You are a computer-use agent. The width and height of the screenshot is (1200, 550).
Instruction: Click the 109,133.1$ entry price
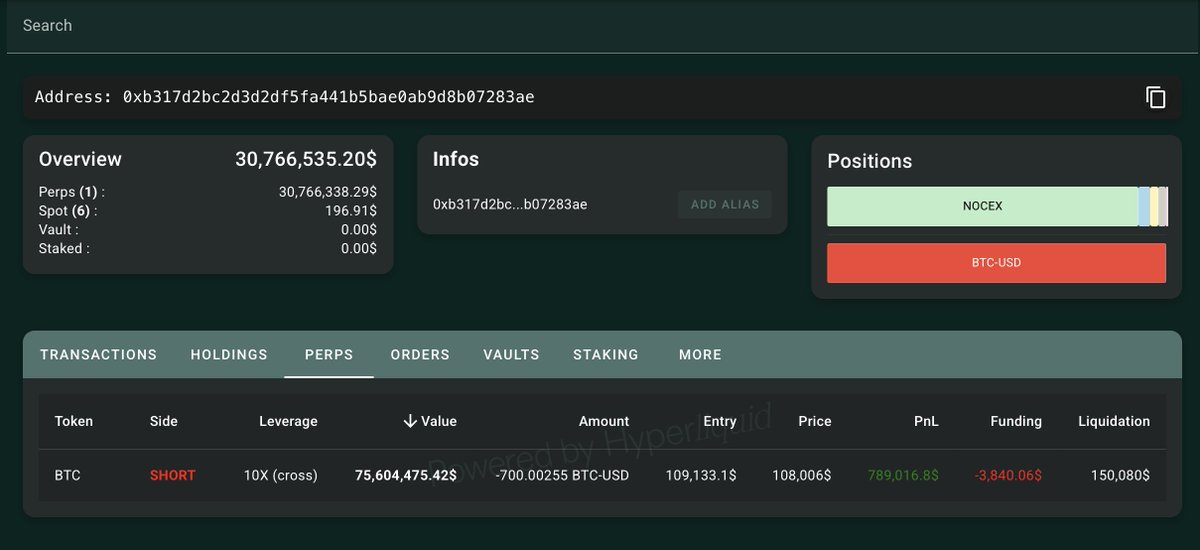click(701, 475)
